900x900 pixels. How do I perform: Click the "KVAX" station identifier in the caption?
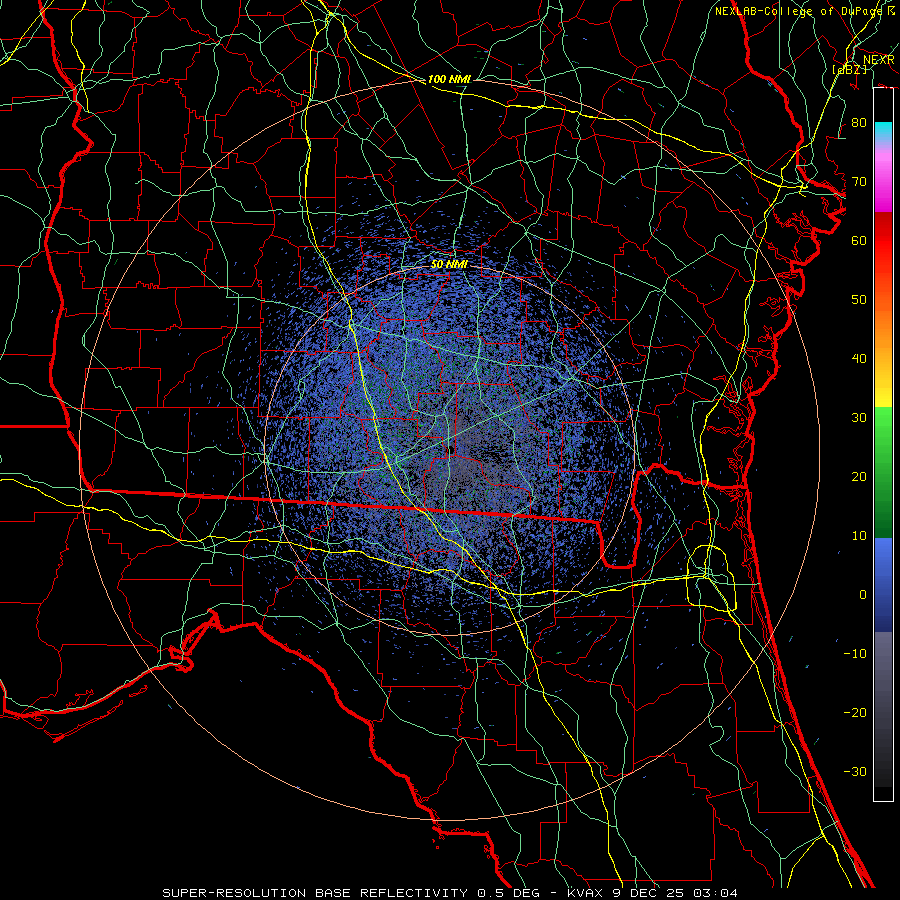pyautogui.click(x=586, y=893)
